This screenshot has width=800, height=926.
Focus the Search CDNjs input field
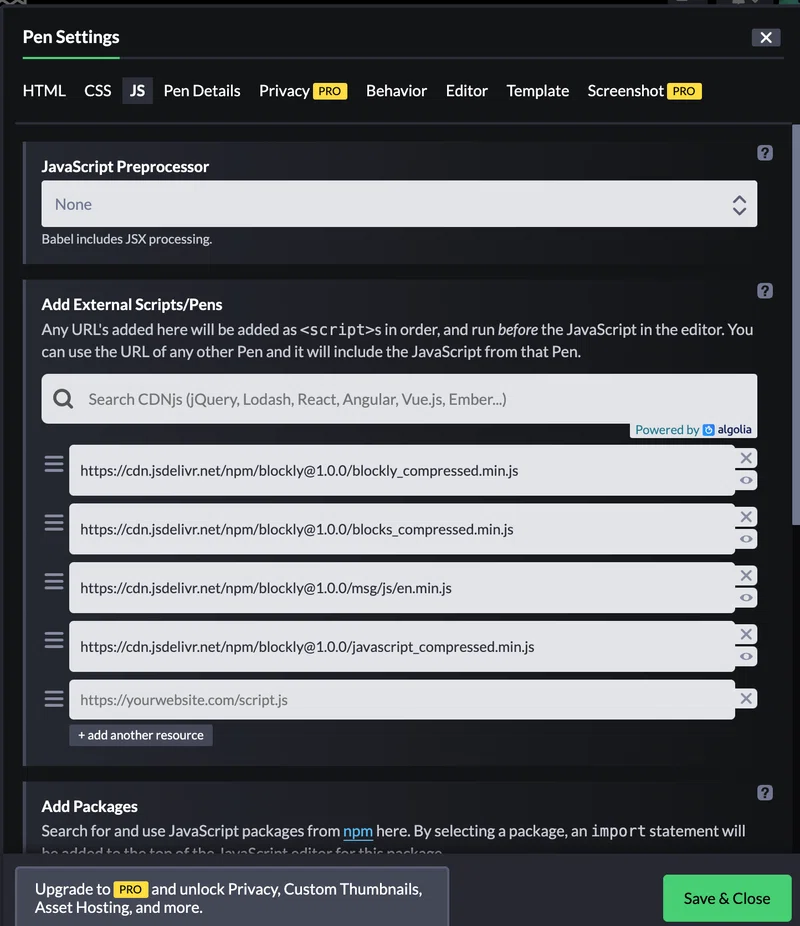click(x=399, y=399)
